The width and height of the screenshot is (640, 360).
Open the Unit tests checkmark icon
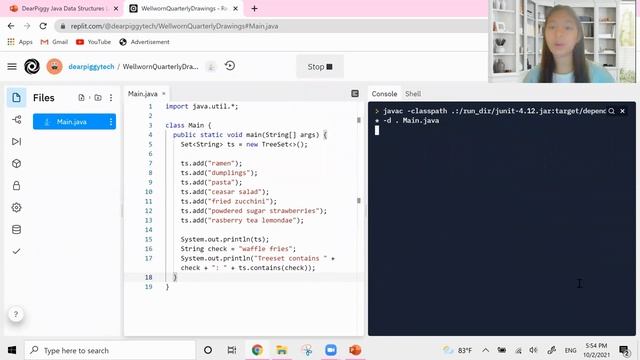(16, 251)
